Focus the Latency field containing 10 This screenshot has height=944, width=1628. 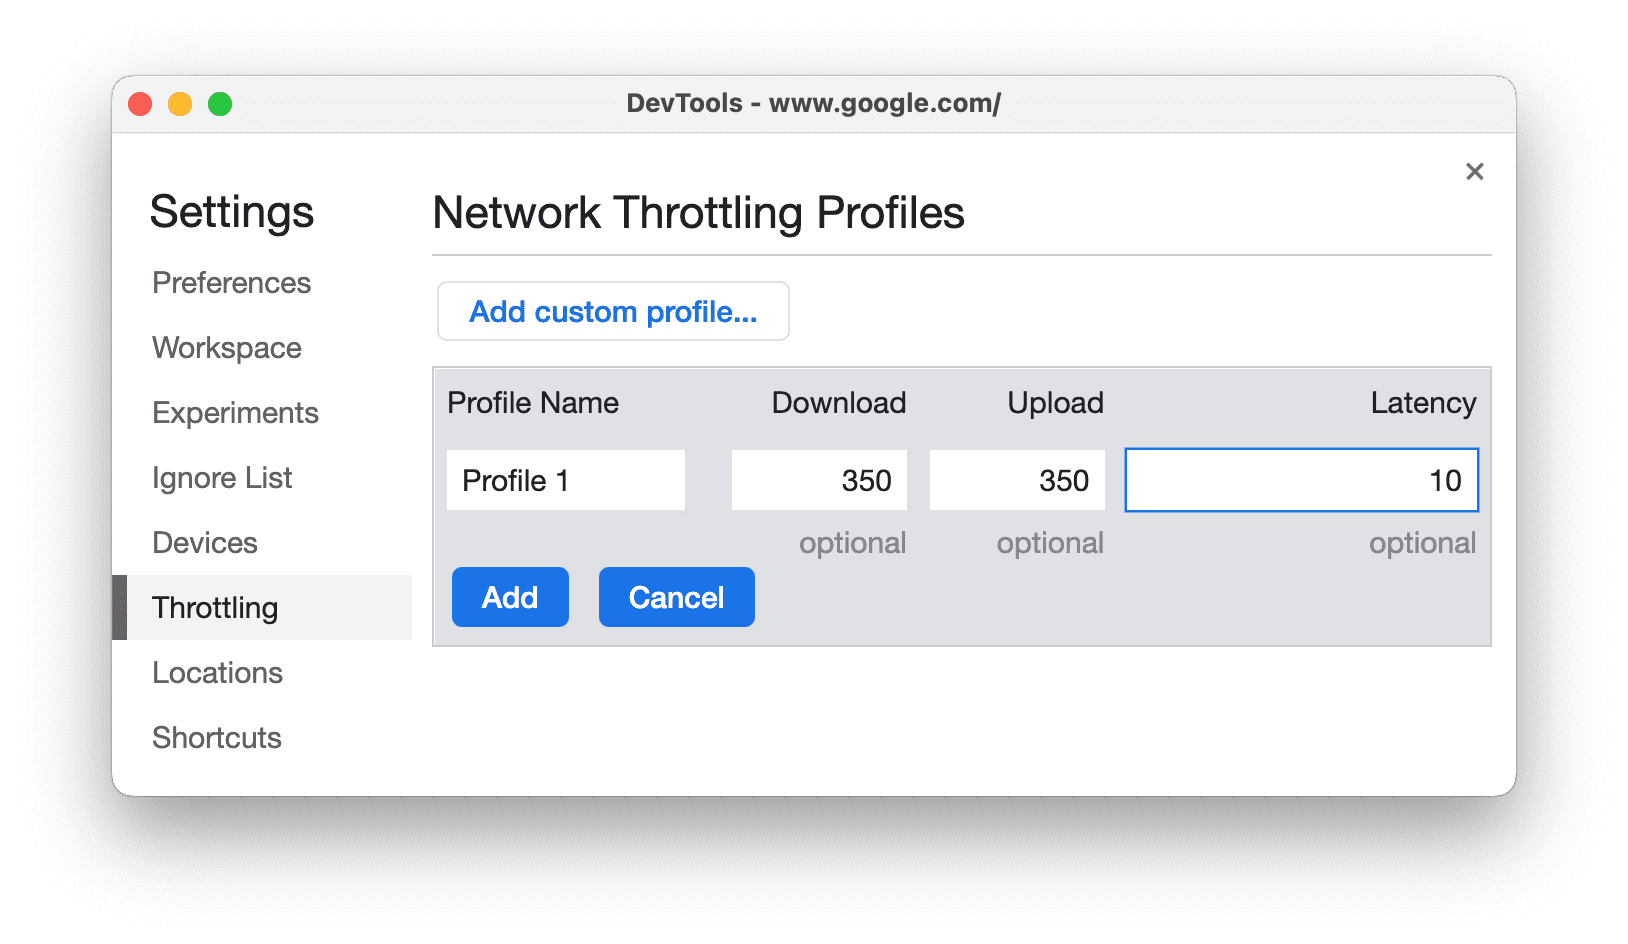1301,480
